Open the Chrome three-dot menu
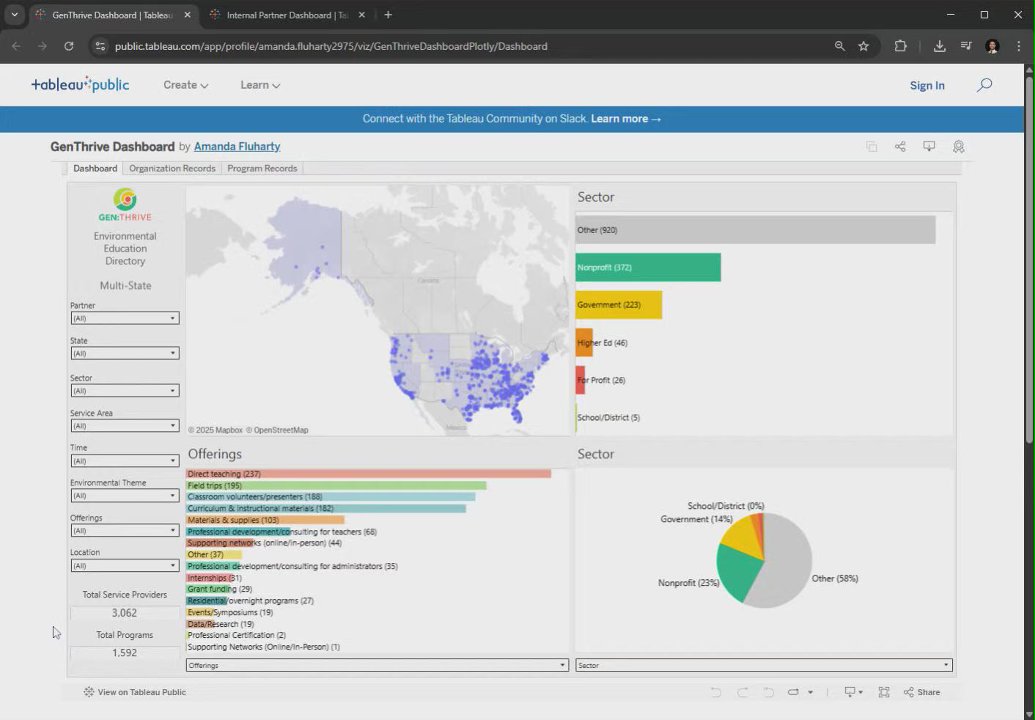This screenshot has width=1035, height=720. click(x=1019, y=46)
